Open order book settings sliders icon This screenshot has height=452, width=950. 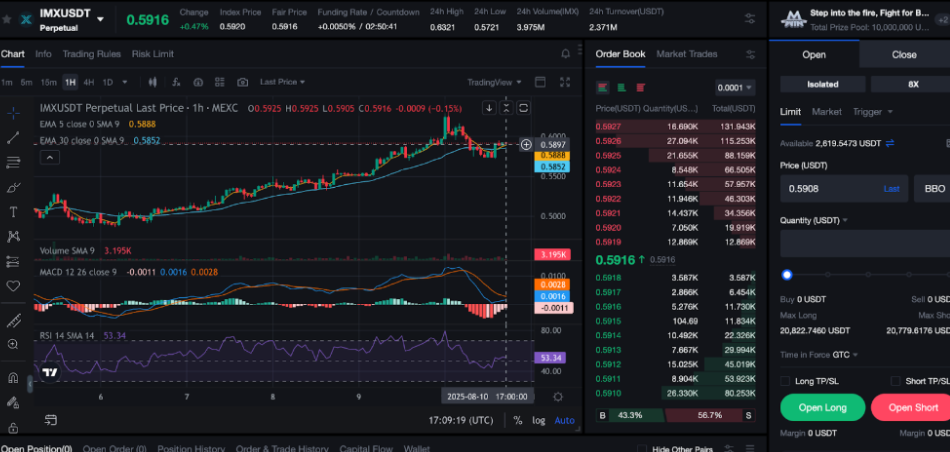coord(751,55)
